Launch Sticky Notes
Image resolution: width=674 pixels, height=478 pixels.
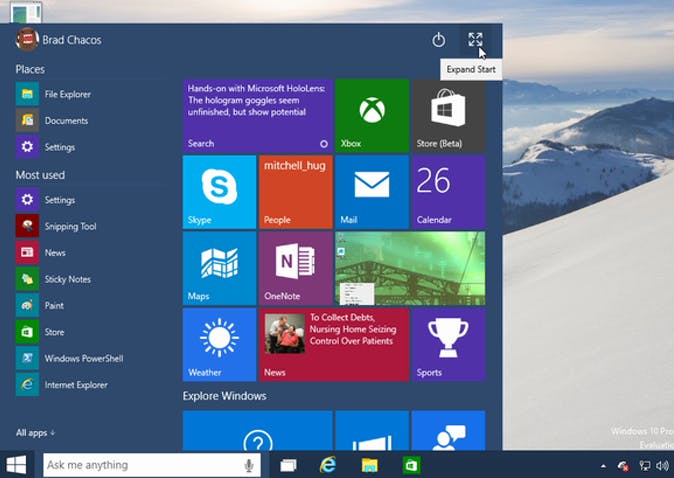tap(54, 279)
